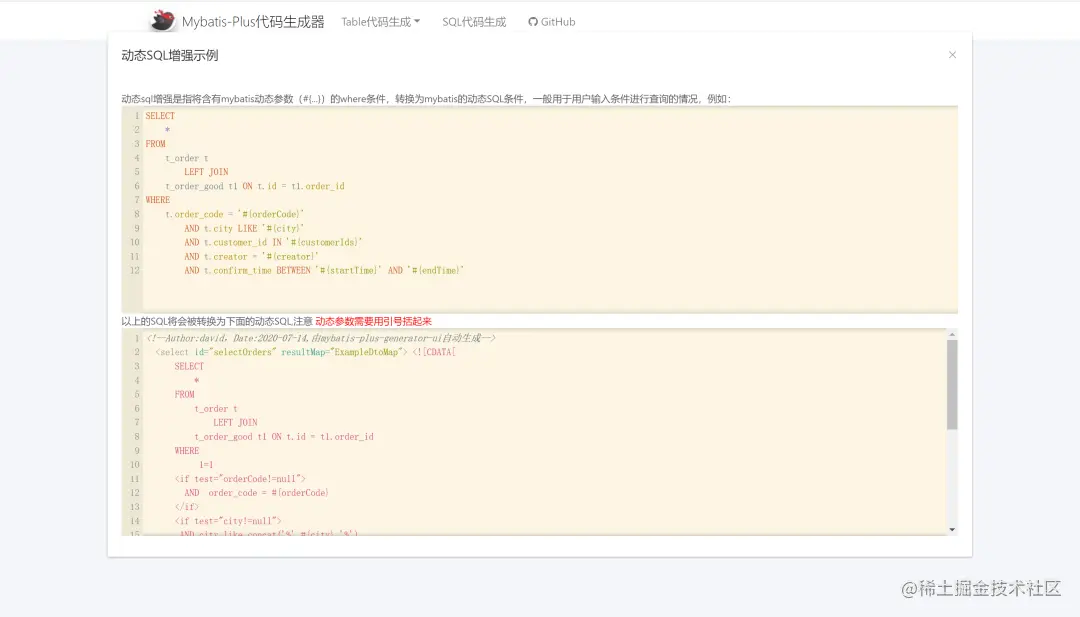Click the red 动态参数需要用引号括起来 note

[x=373, y=321]
